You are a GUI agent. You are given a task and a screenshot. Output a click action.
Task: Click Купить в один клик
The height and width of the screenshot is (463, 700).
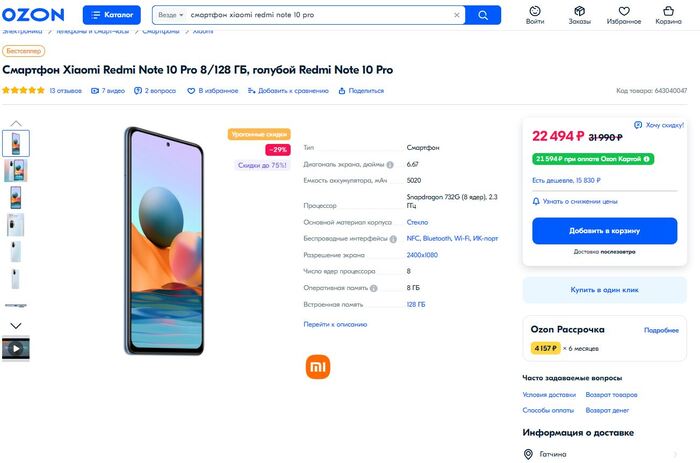pyautogui.click(x=604, y=290)
